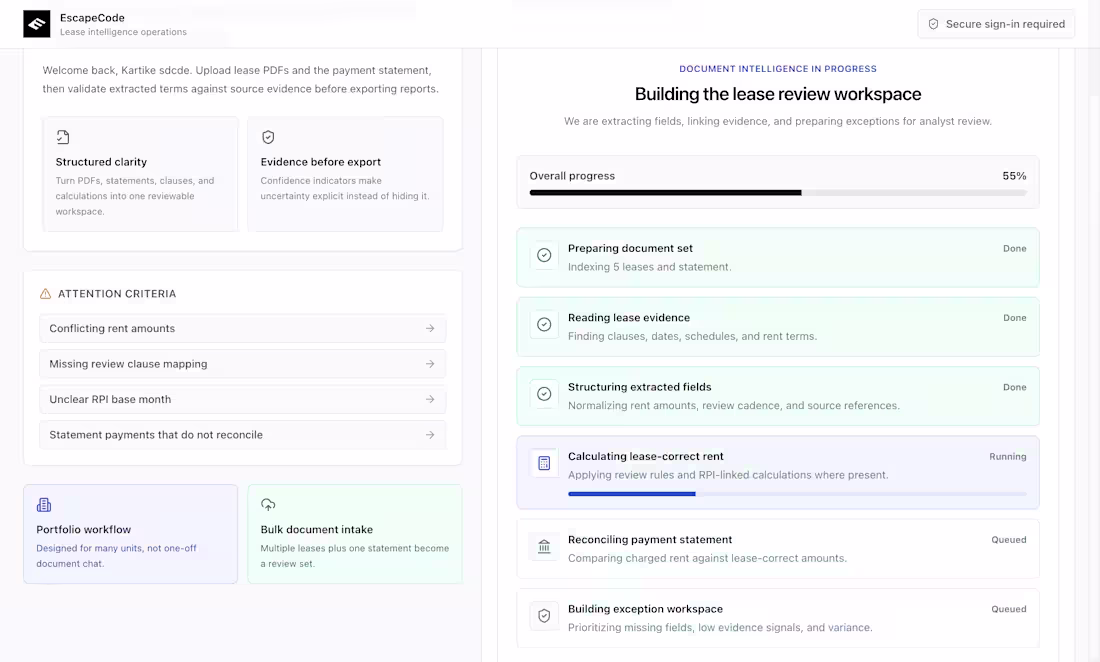The height and width of the screenshot is (662, 1100).
Task: Click the 55% progress value
Action: (x=1014, y=176)
